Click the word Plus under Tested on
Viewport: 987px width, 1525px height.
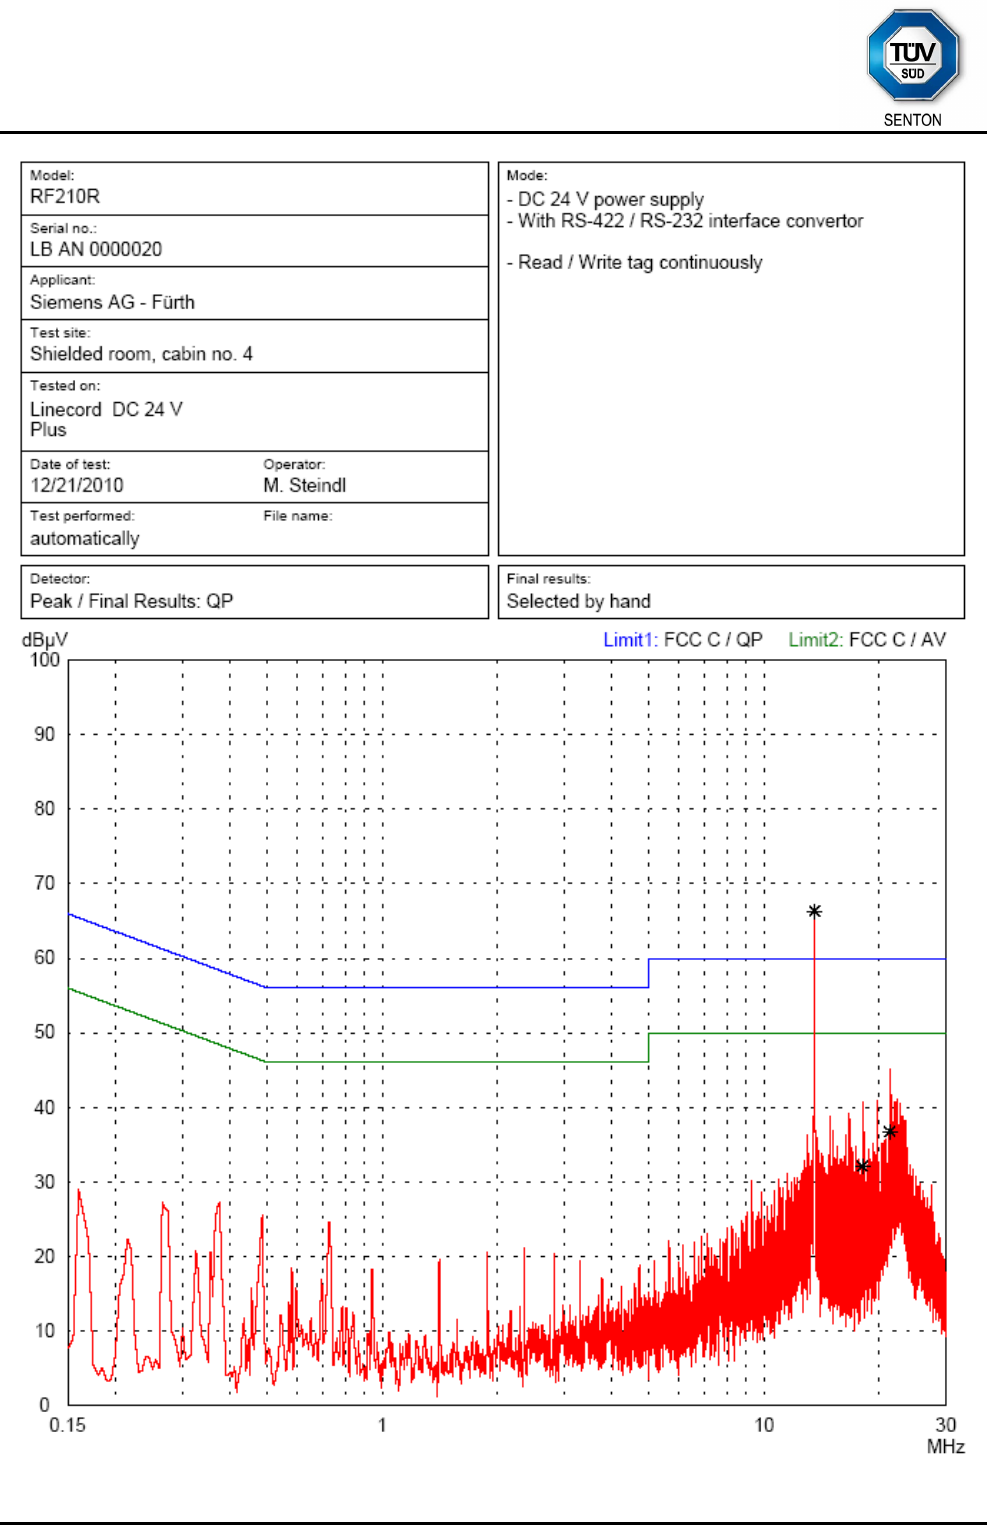(x=48, y=430)
